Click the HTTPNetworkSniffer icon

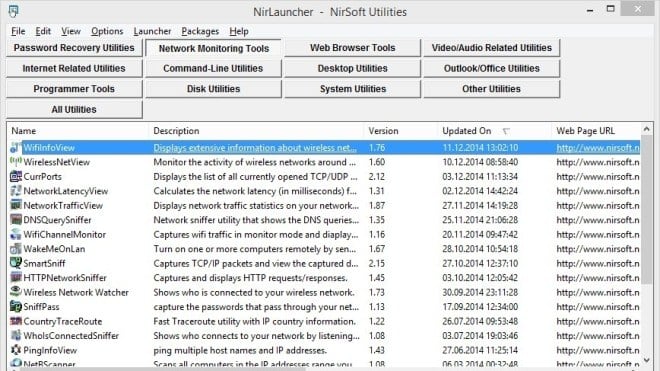coord(16,278)
